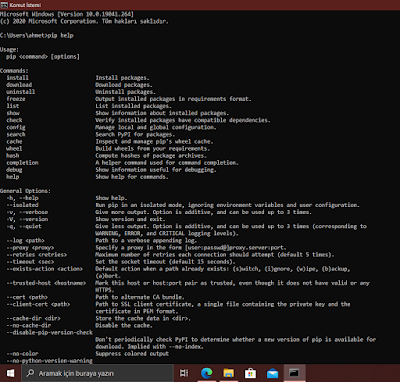This screenshot has width=400, height=382.
Task: Click the '--proxy <proxy>' option text
Action: click(30, 247)
